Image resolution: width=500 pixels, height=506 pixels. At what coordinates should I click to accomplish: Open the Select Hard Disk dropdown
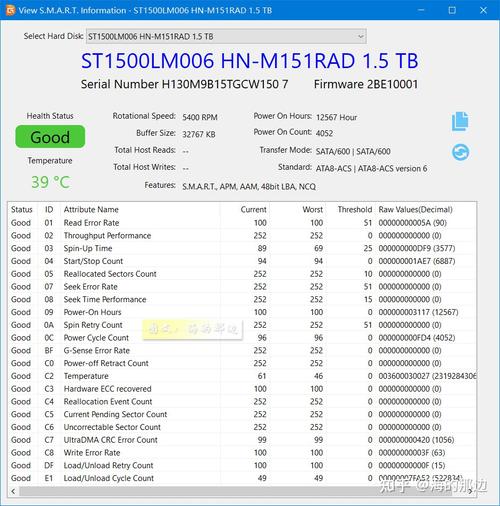(x=226, y=36)
